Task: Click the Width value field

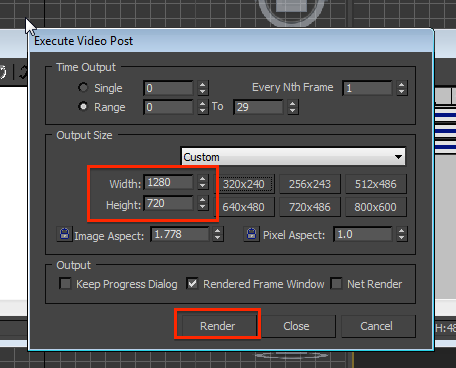Action: click(x=168, y=182)
